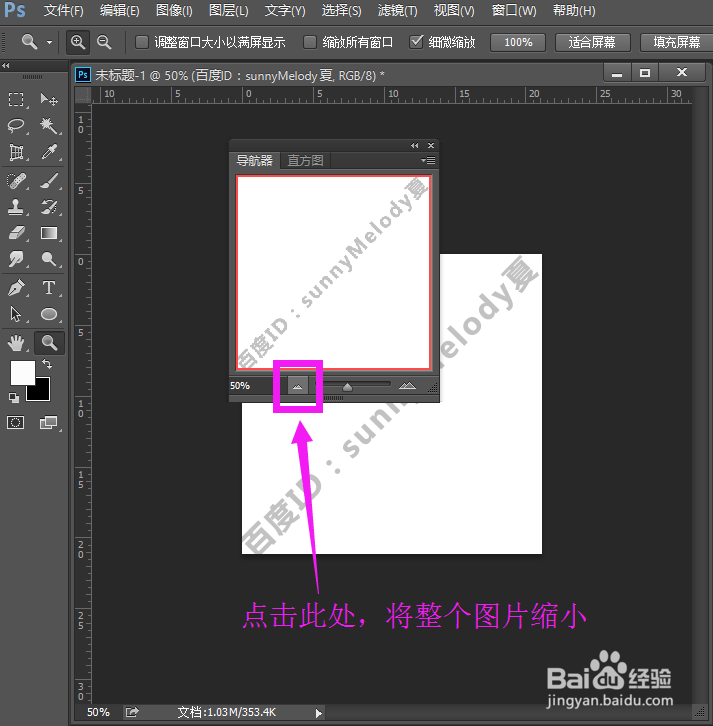Select the Horizontal Type tool

[x=49, y=288]
